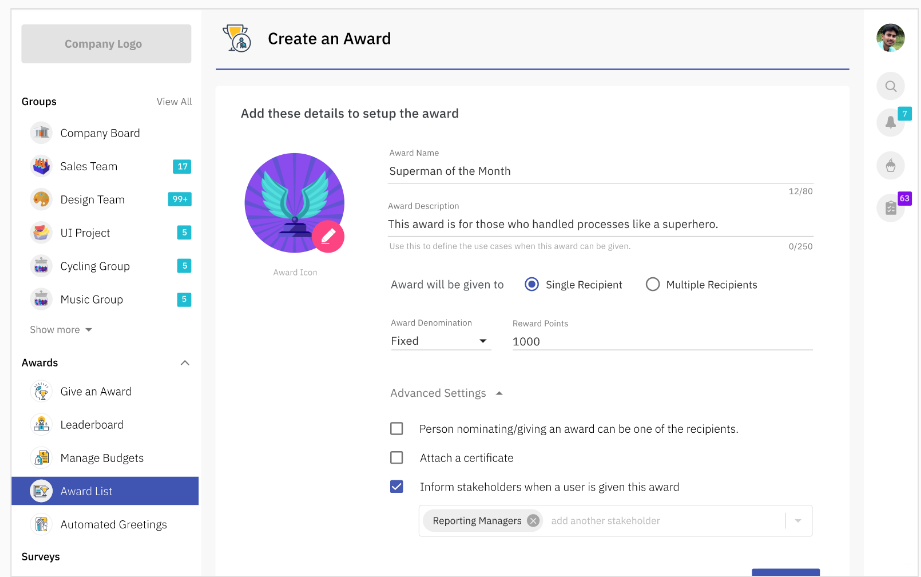Click the Reward Points input field
Viewport: 921px width, 577px height.
pos(662,341)
